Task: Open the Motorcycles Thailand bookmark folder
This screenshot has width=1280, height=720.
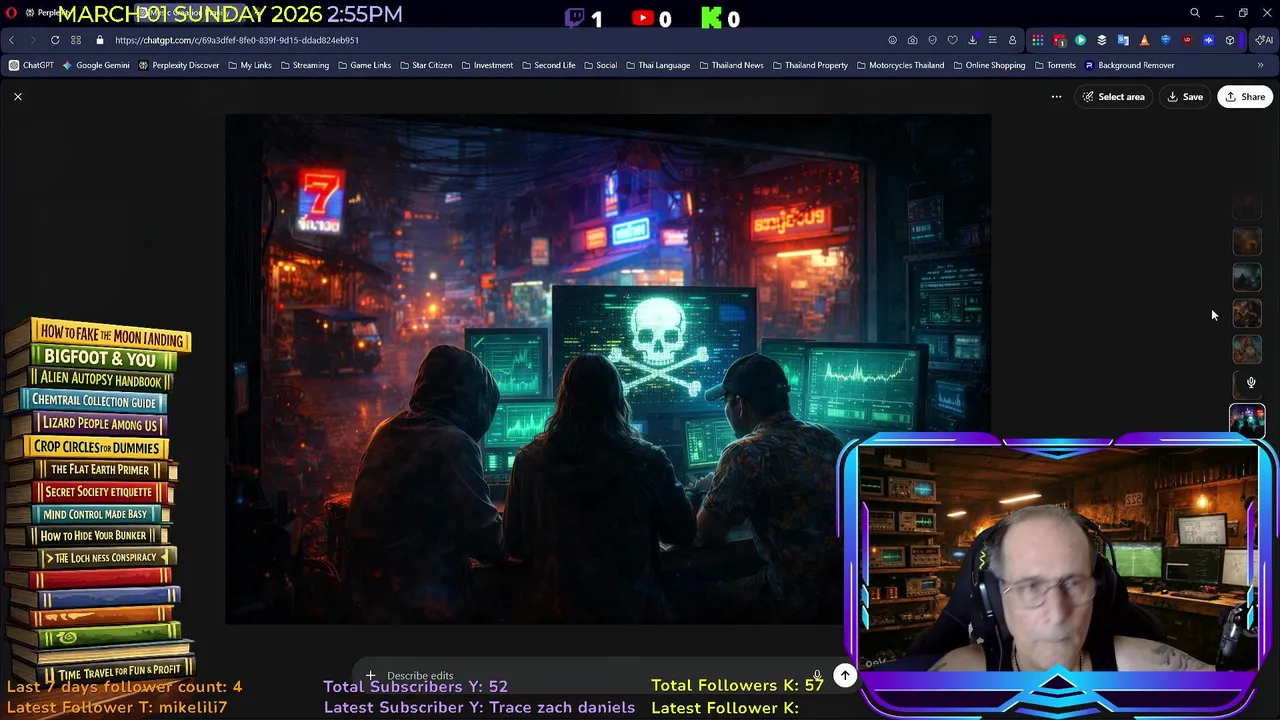Action: (900, 65)
